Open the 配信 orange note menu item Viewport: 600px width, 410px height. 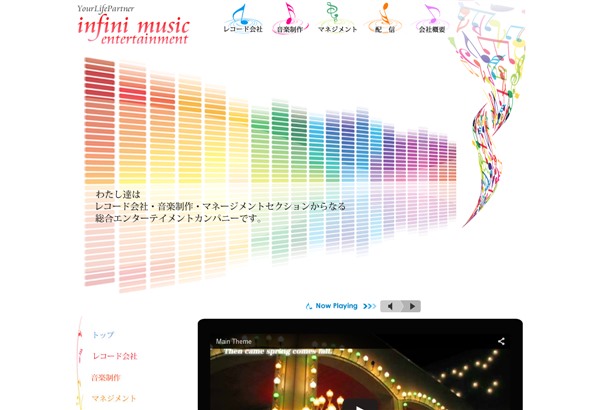pos(384,19)
